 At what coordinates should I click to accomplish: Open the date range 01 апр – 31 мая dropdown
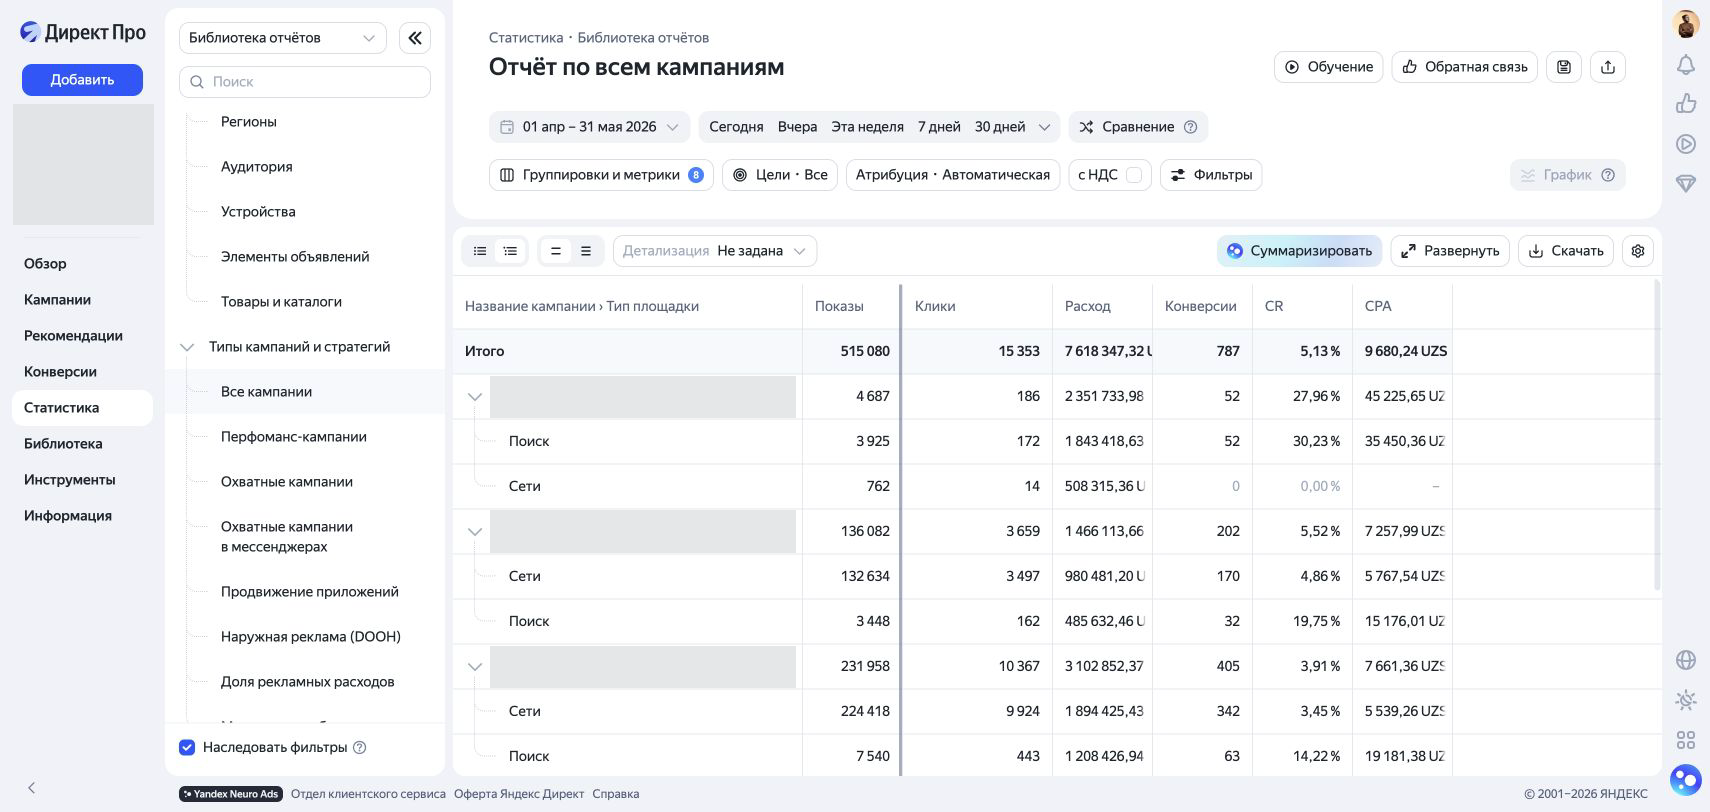589,127
